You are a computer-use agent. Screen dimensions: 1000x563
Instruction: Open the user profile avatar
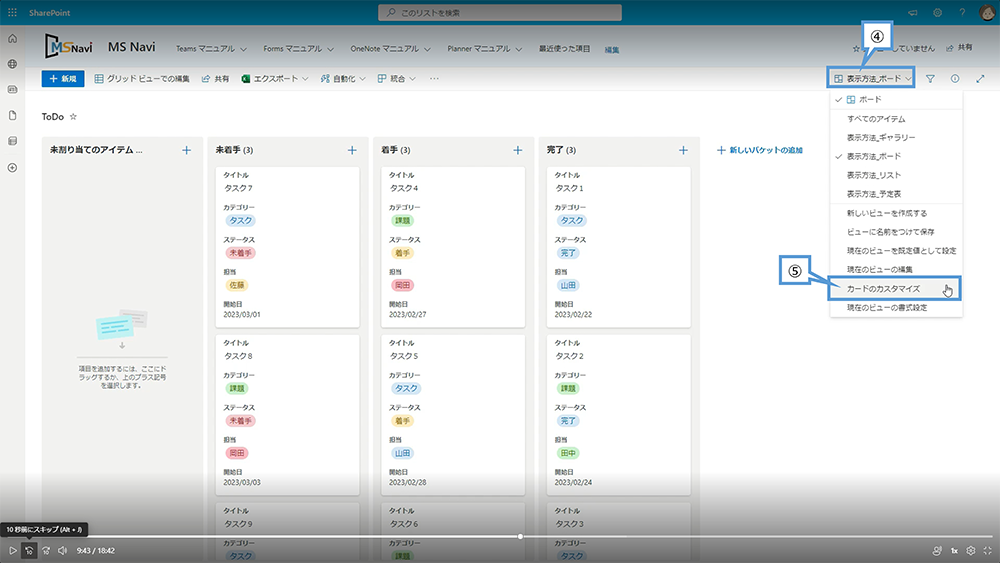[x=987, y=12]
